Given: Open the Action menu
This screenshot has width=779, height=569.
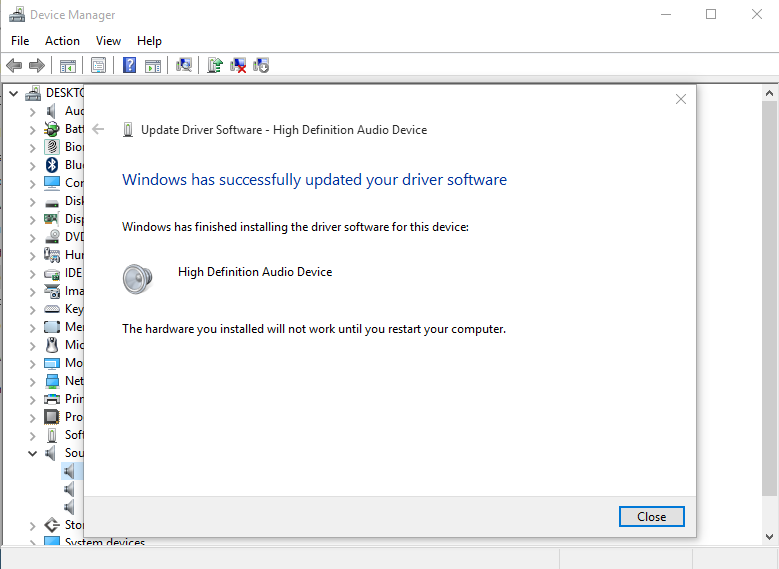Looking at the screenshot, I should pos(62,41).
